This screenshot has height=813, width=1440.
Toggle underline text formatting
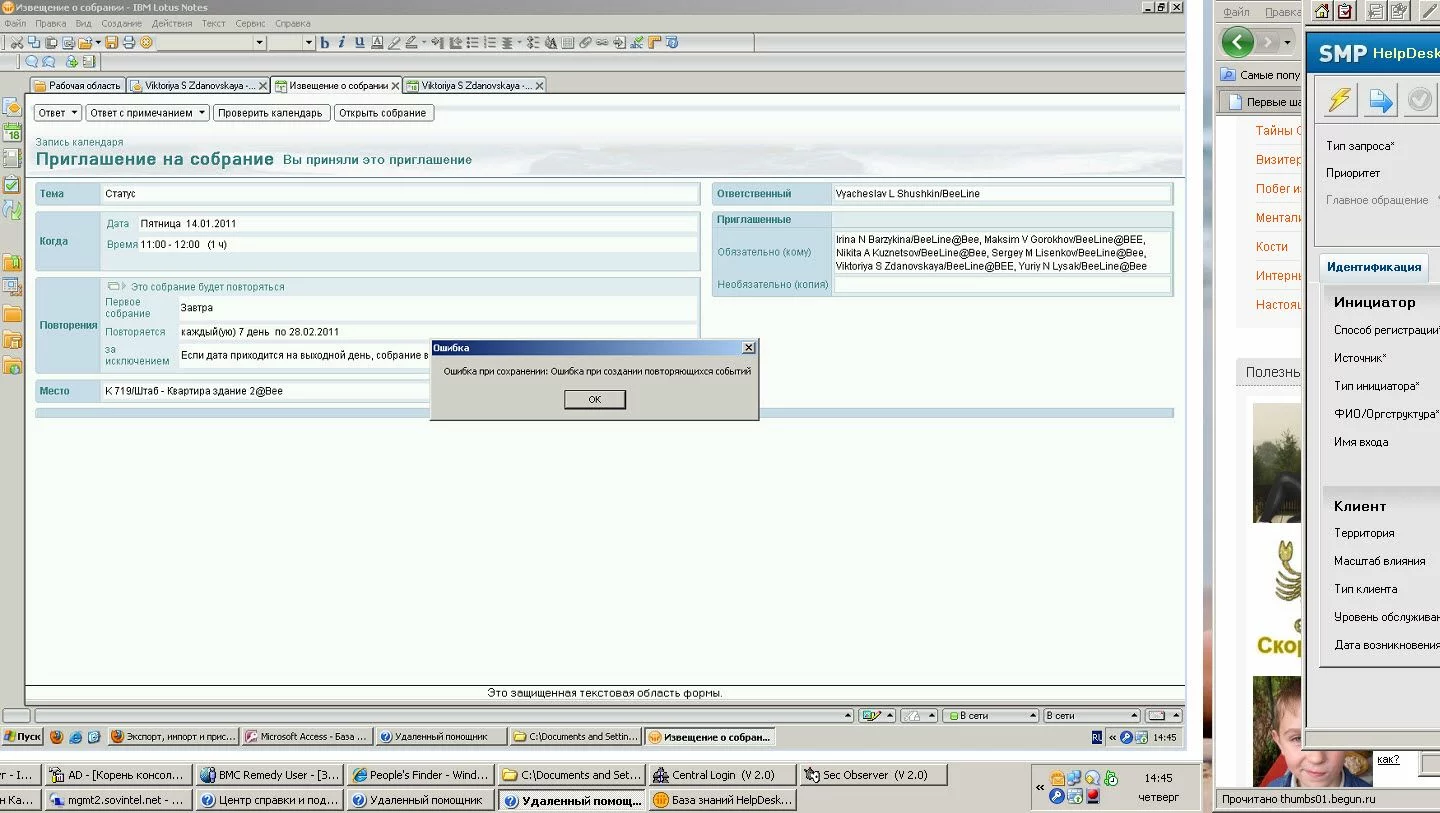[x=359, y=43]
